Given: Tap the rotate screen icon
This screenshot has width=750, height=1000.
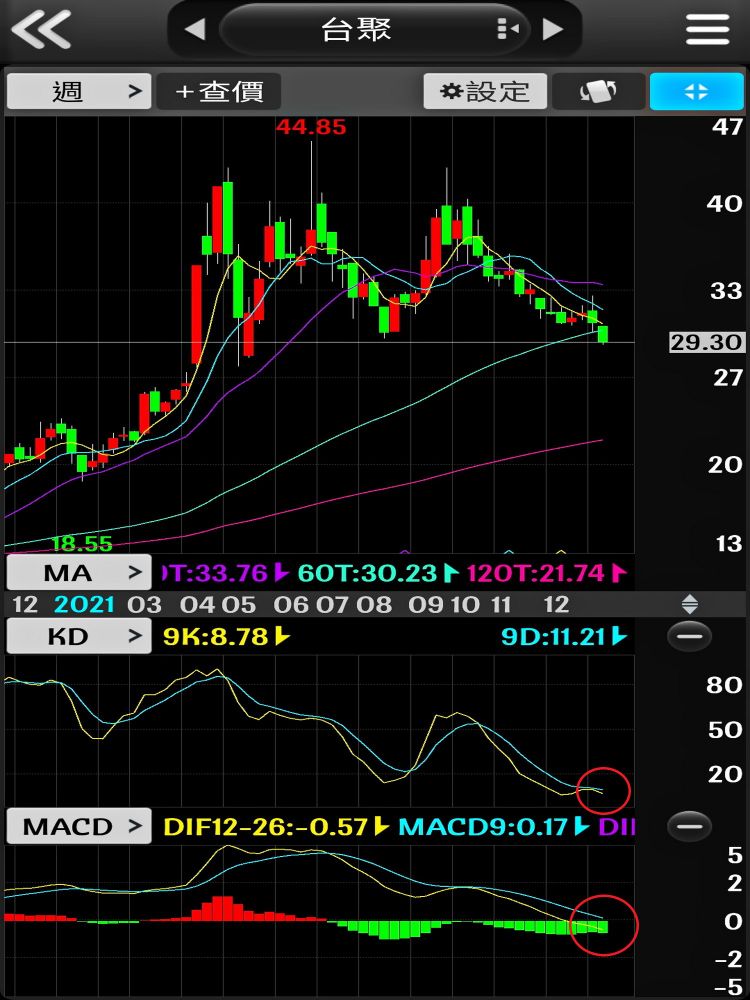Looking at the screenshot, I should (x=597, y=92).
